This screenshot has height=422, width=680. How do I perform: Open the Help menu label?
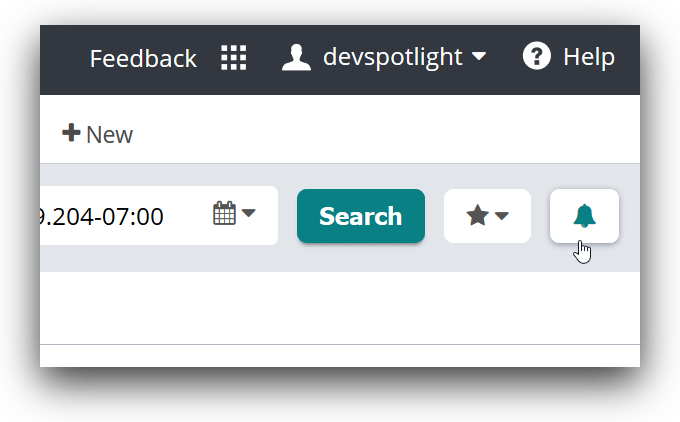[588, 57]
